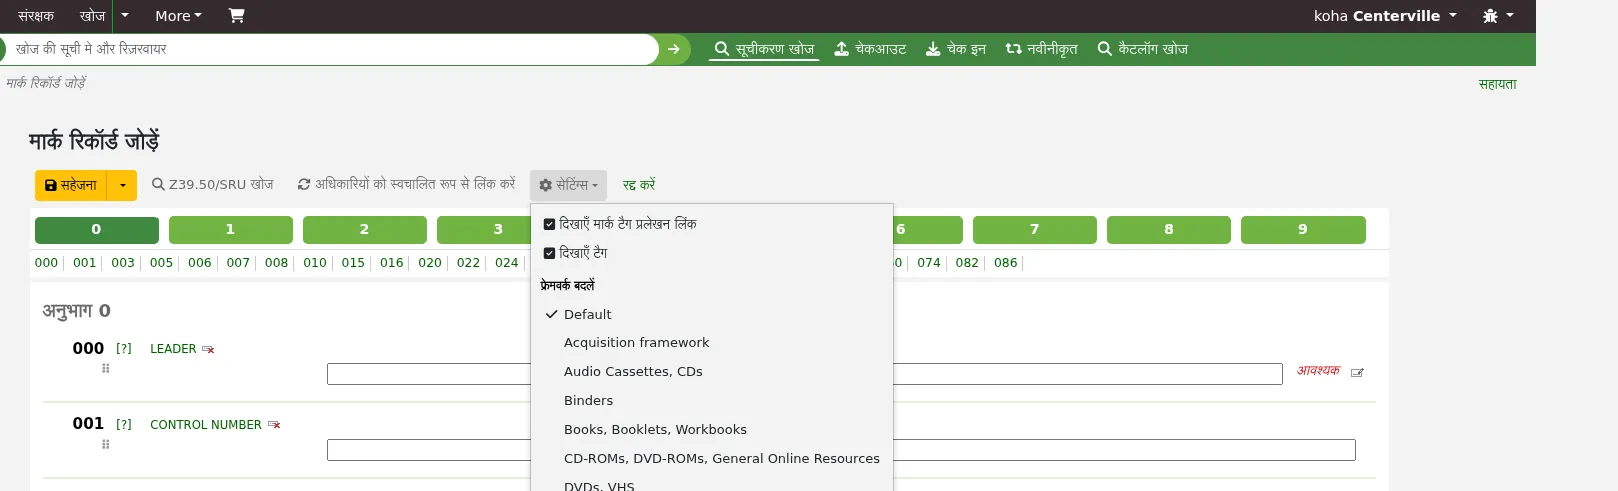The image size is (1618, 491).
Task: Grab the 000 field move handle
Action: (x=105, y=369)
